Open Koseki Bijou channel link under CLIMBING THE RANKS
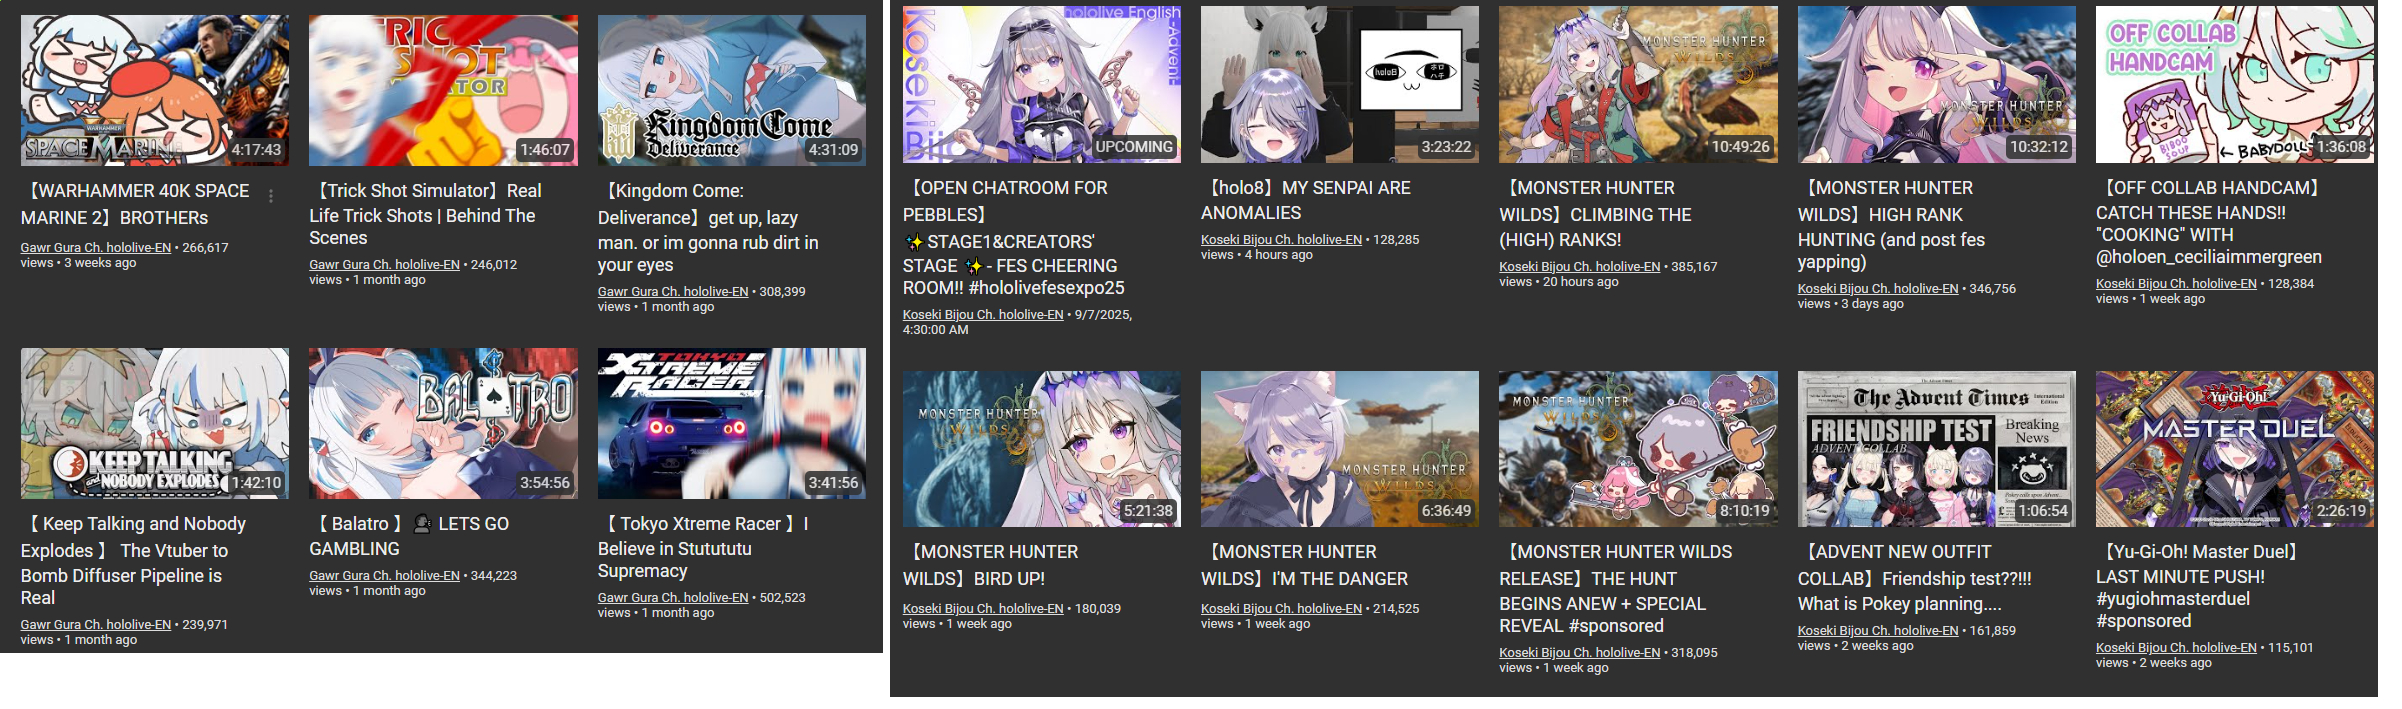 1579,267
